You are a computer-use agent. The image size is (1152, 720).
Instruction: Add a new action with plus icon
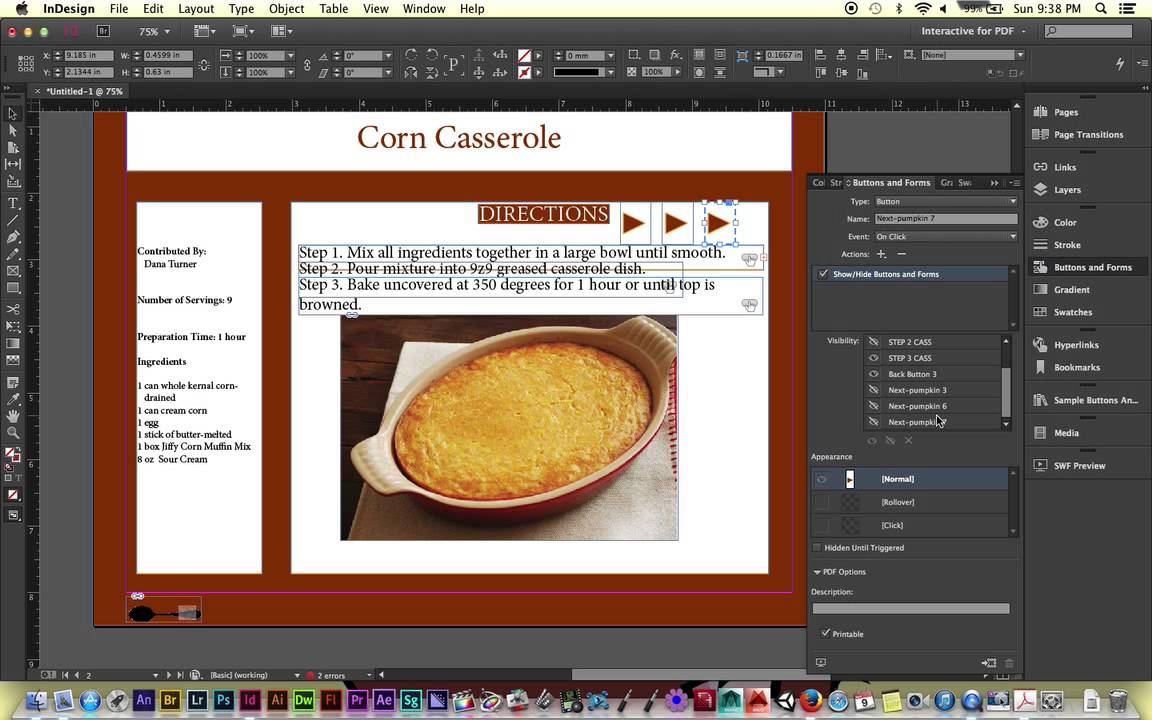881,254
